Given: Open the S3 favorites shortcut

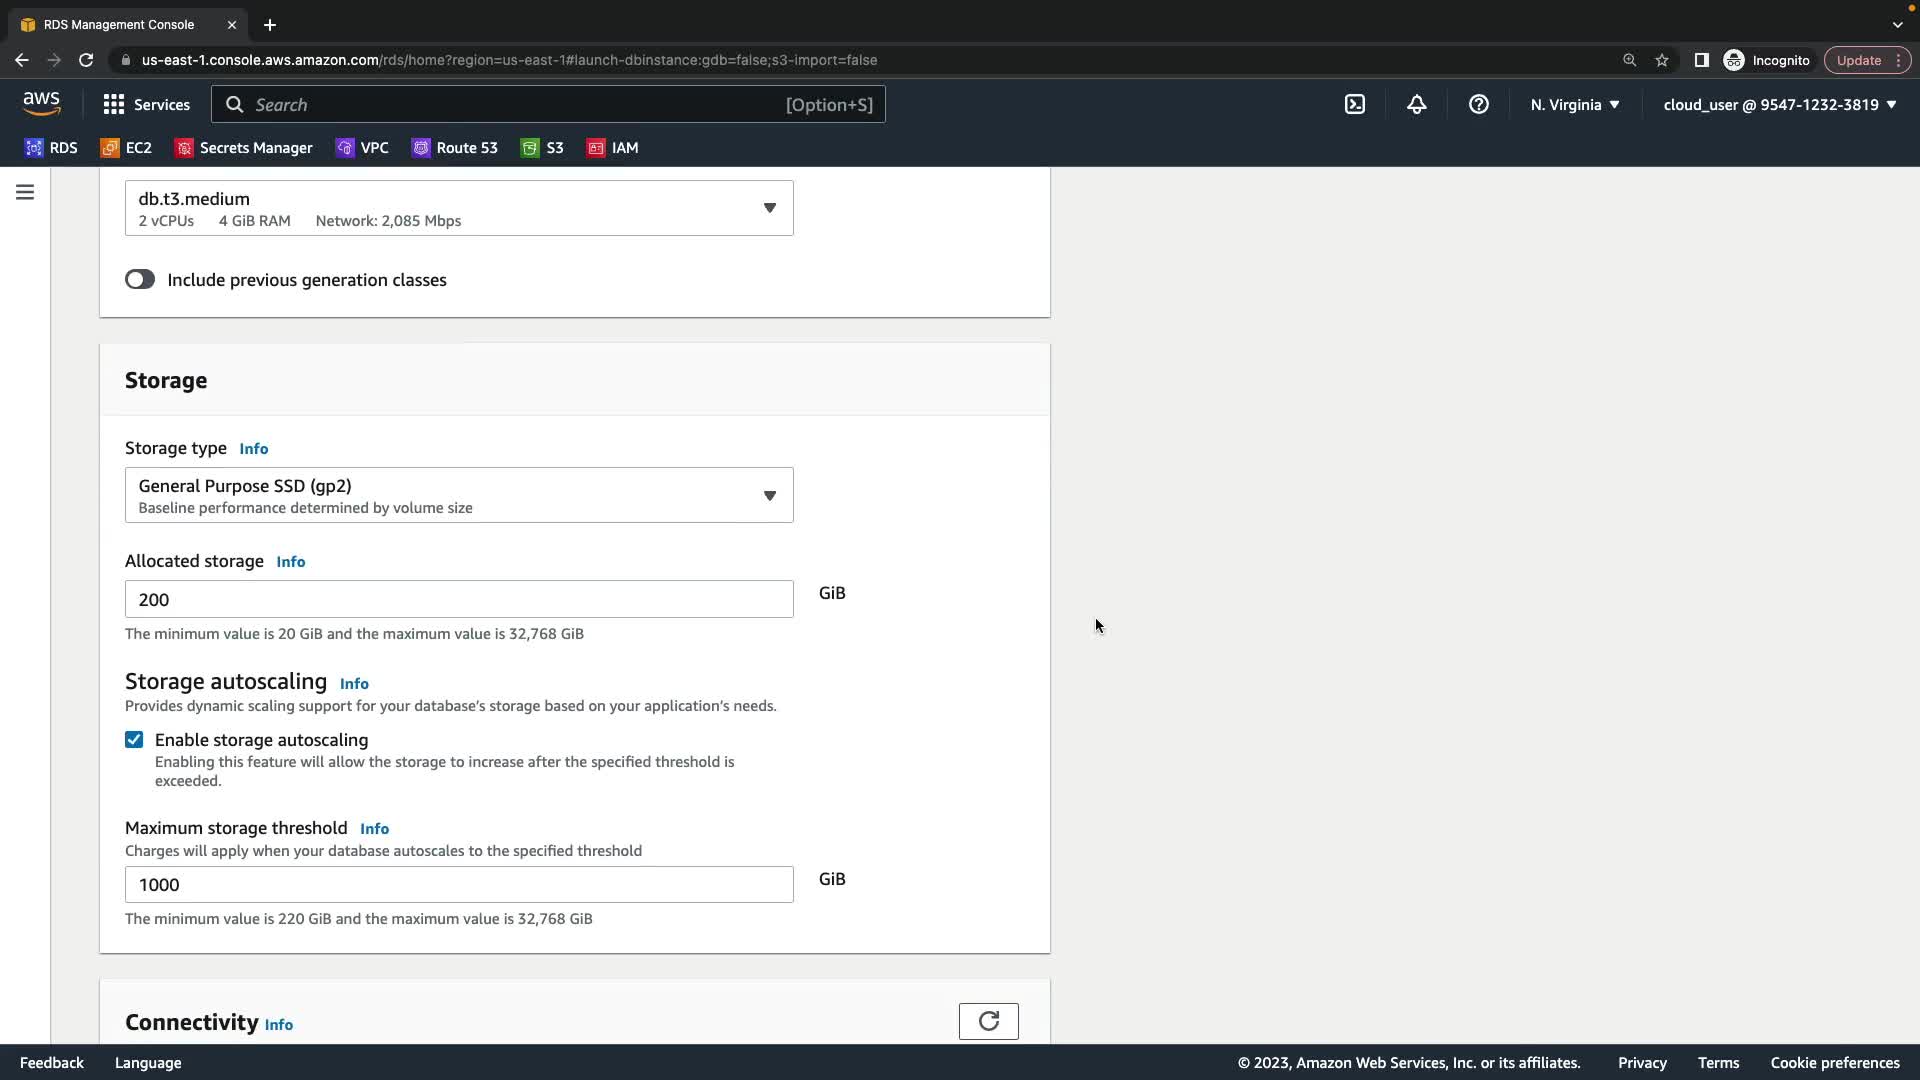Looking at the screenshot, I should (542, 148).
